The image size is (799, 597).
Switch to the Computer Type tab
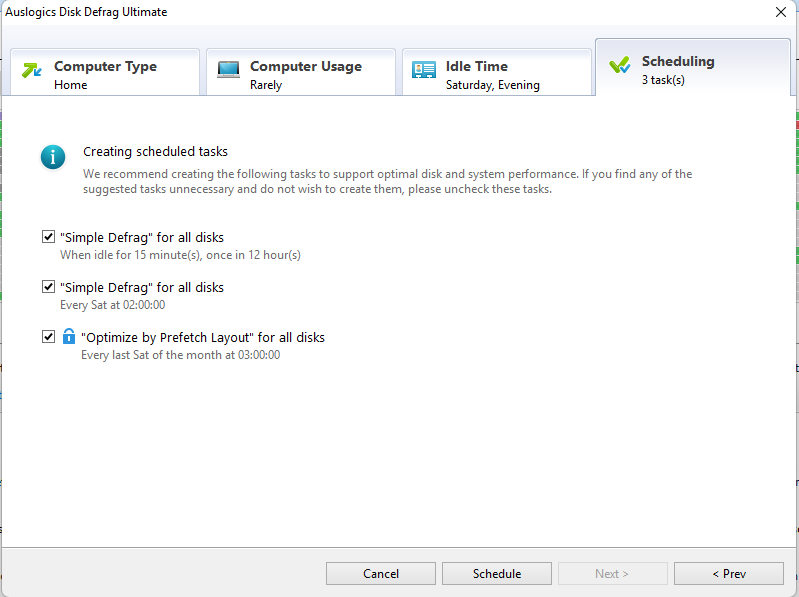[105, 72]
